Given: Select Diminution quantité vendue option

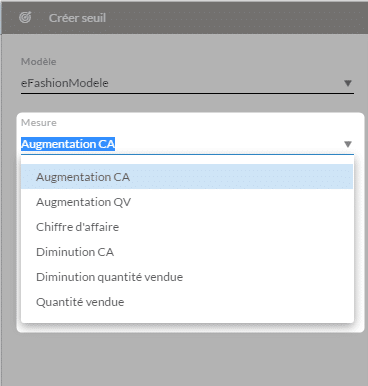Looking at the screenshot, I should (187, 277).
